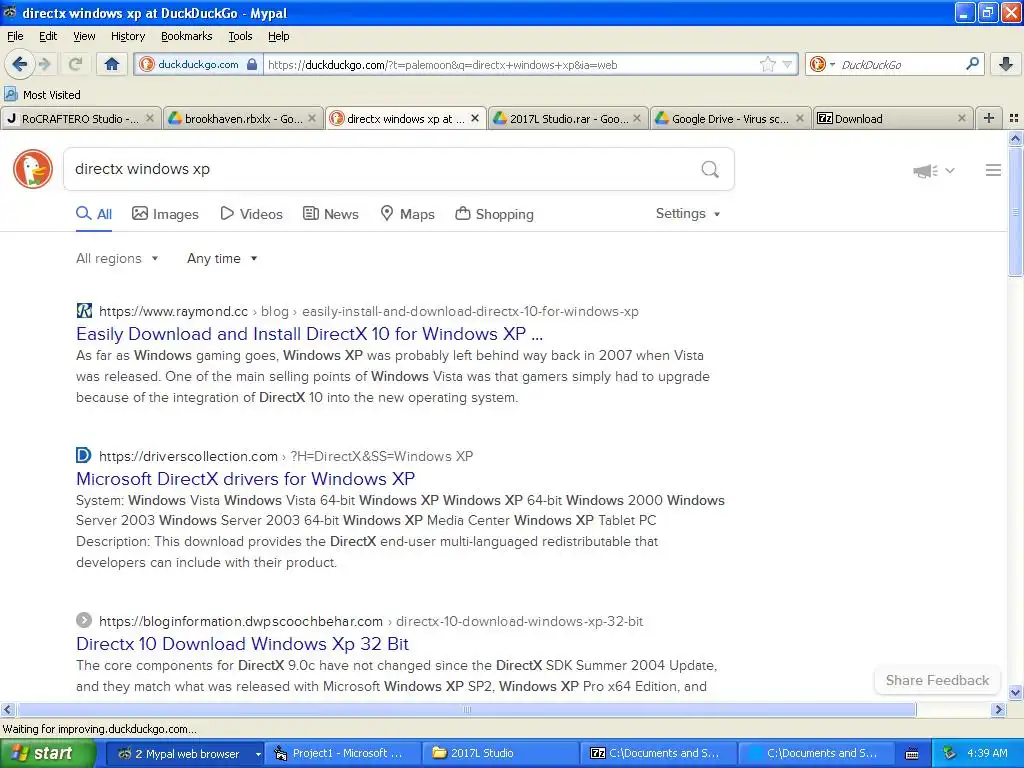This screenshot has width=1024, height=768.
Task: Click the duckduckgo.com site identity button
Action: tap(199, 64)
